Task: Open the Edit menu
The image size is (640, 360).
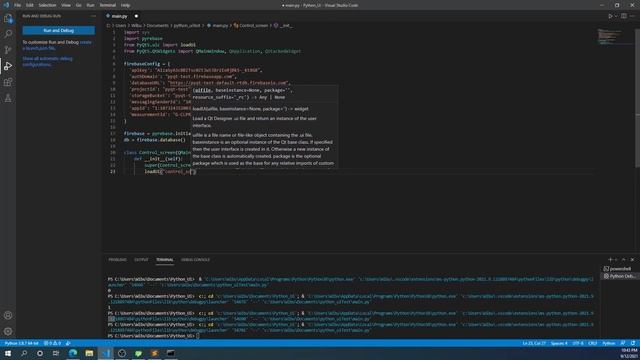Action: pyautogui.click(x=30, y=5)
